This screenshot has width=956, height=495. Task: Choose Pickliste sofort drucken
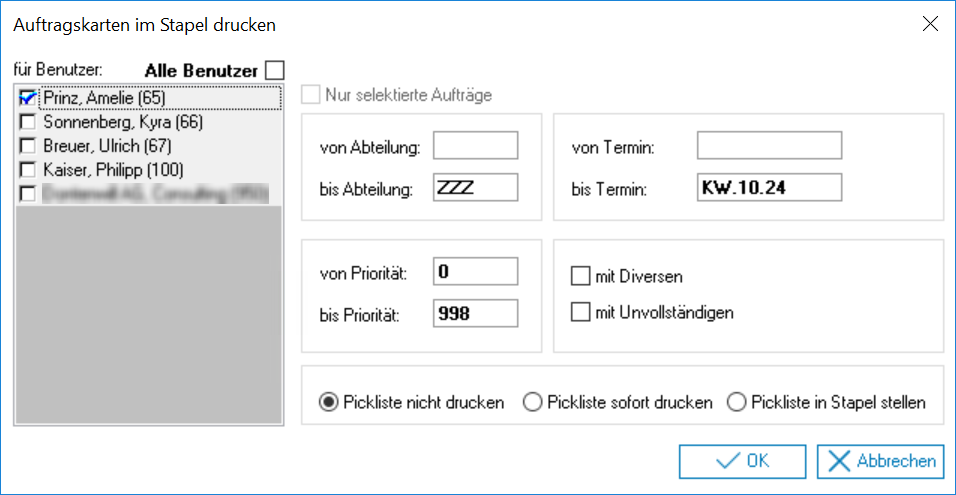coord(533,403)
